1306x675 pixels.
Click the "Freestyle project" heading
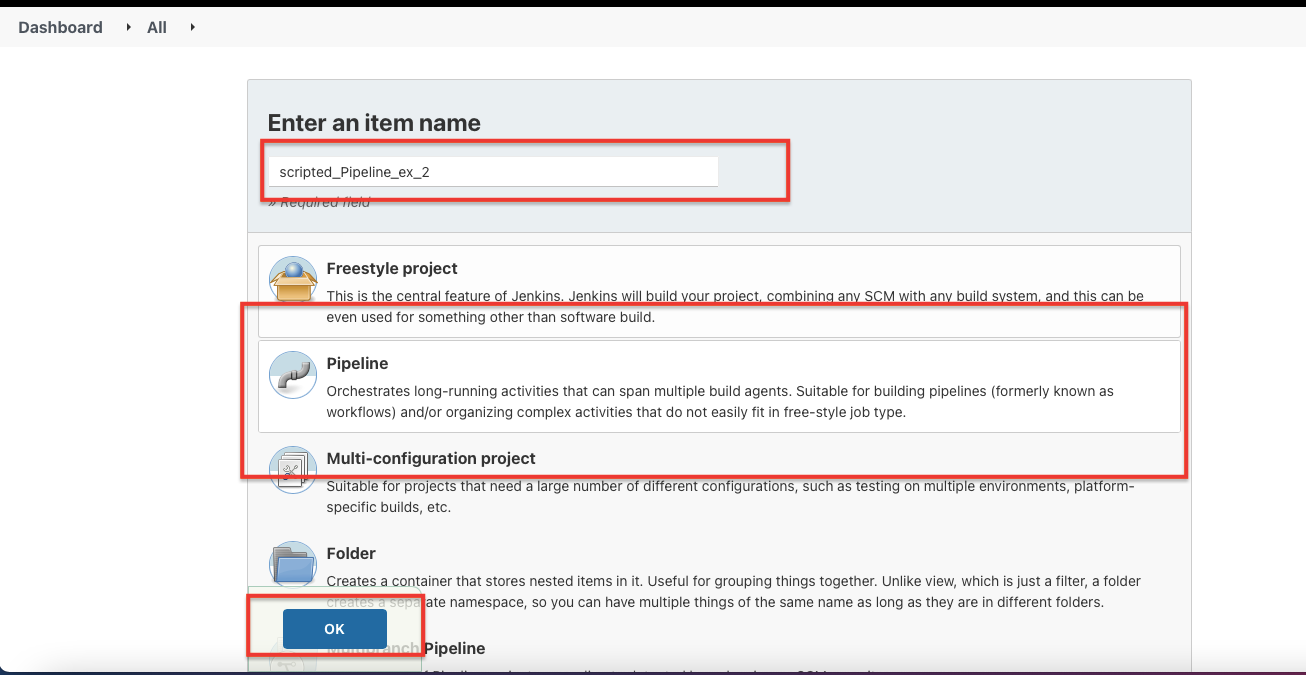(x=391, y=268)
